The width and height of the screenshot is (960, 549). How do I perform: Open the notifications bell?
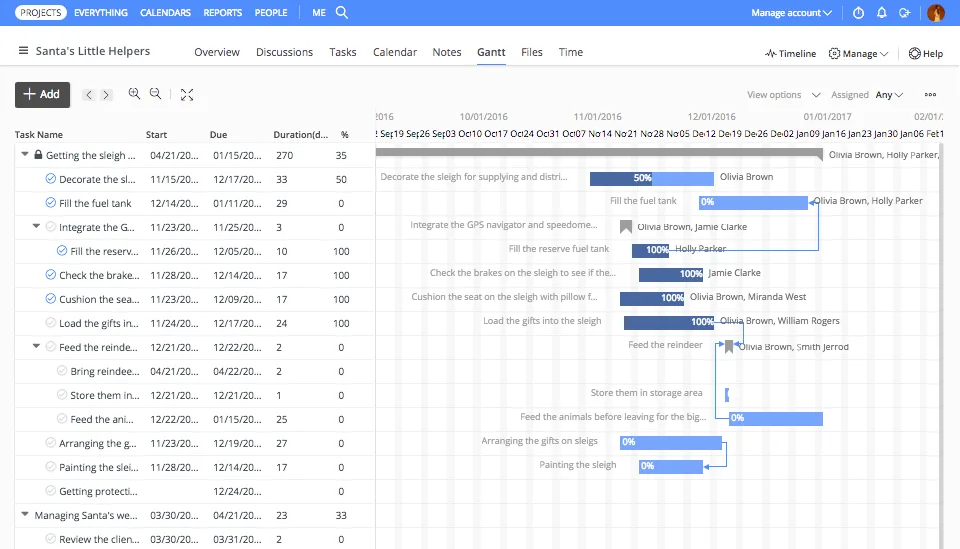pyautogui.click(x=882, y=12)
